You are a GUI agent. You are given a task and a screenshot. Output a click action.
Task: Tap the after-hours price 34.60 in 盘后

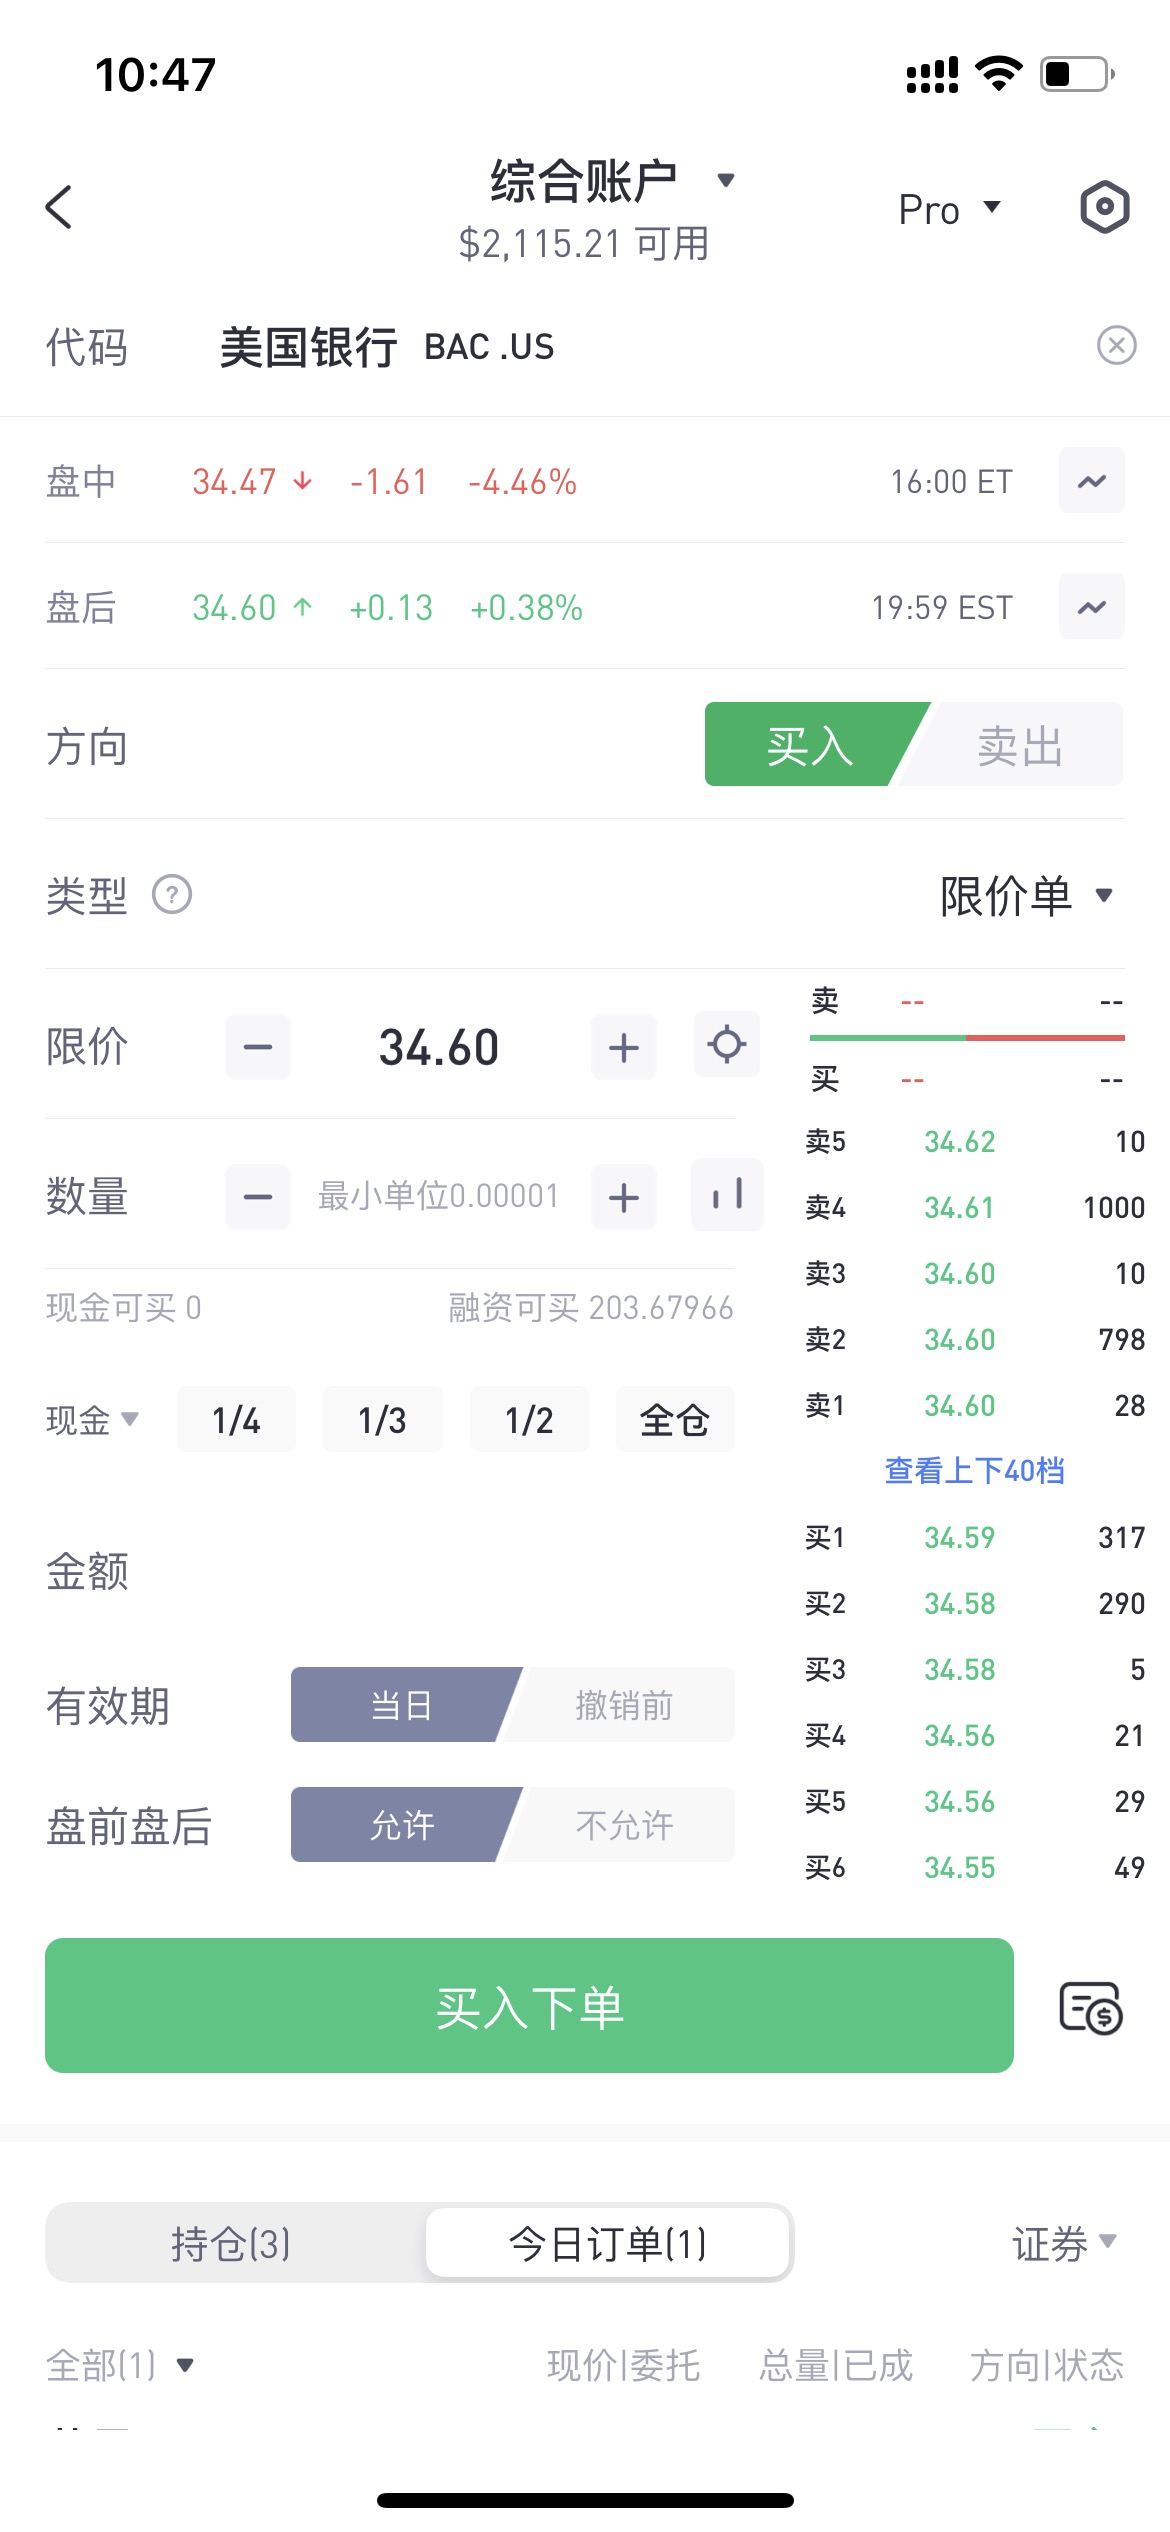234,608
